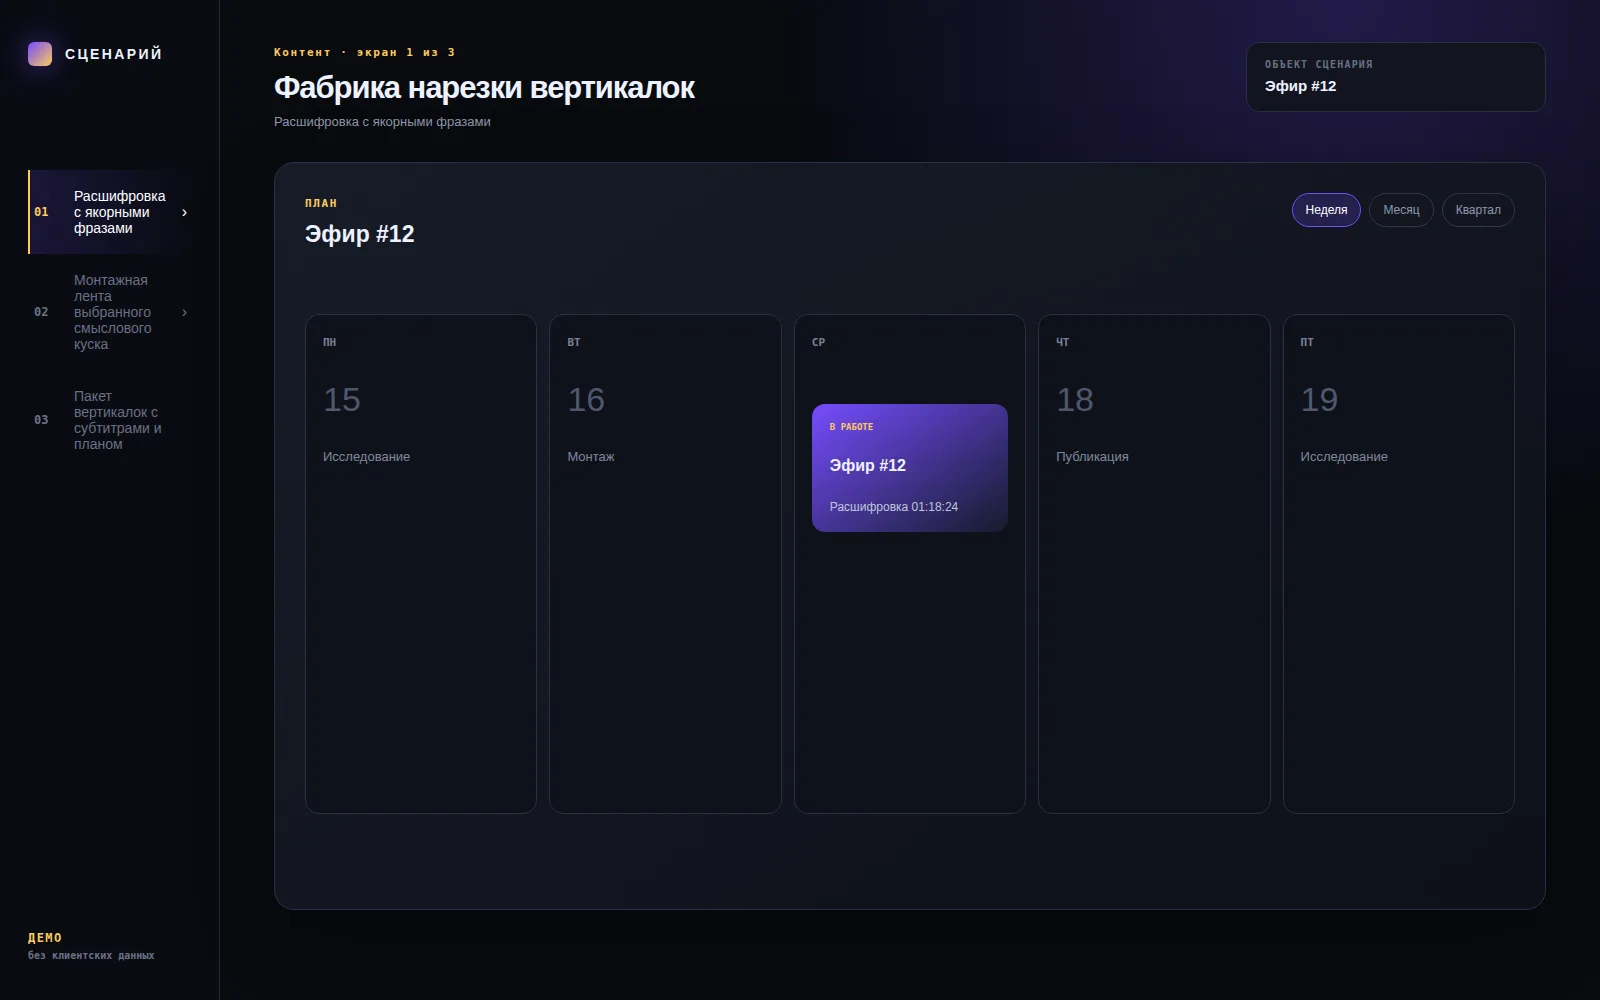1600x1000 pixels.
Task: Click the ДЕМО label in sidebar footer
Action: click(45, 938)
